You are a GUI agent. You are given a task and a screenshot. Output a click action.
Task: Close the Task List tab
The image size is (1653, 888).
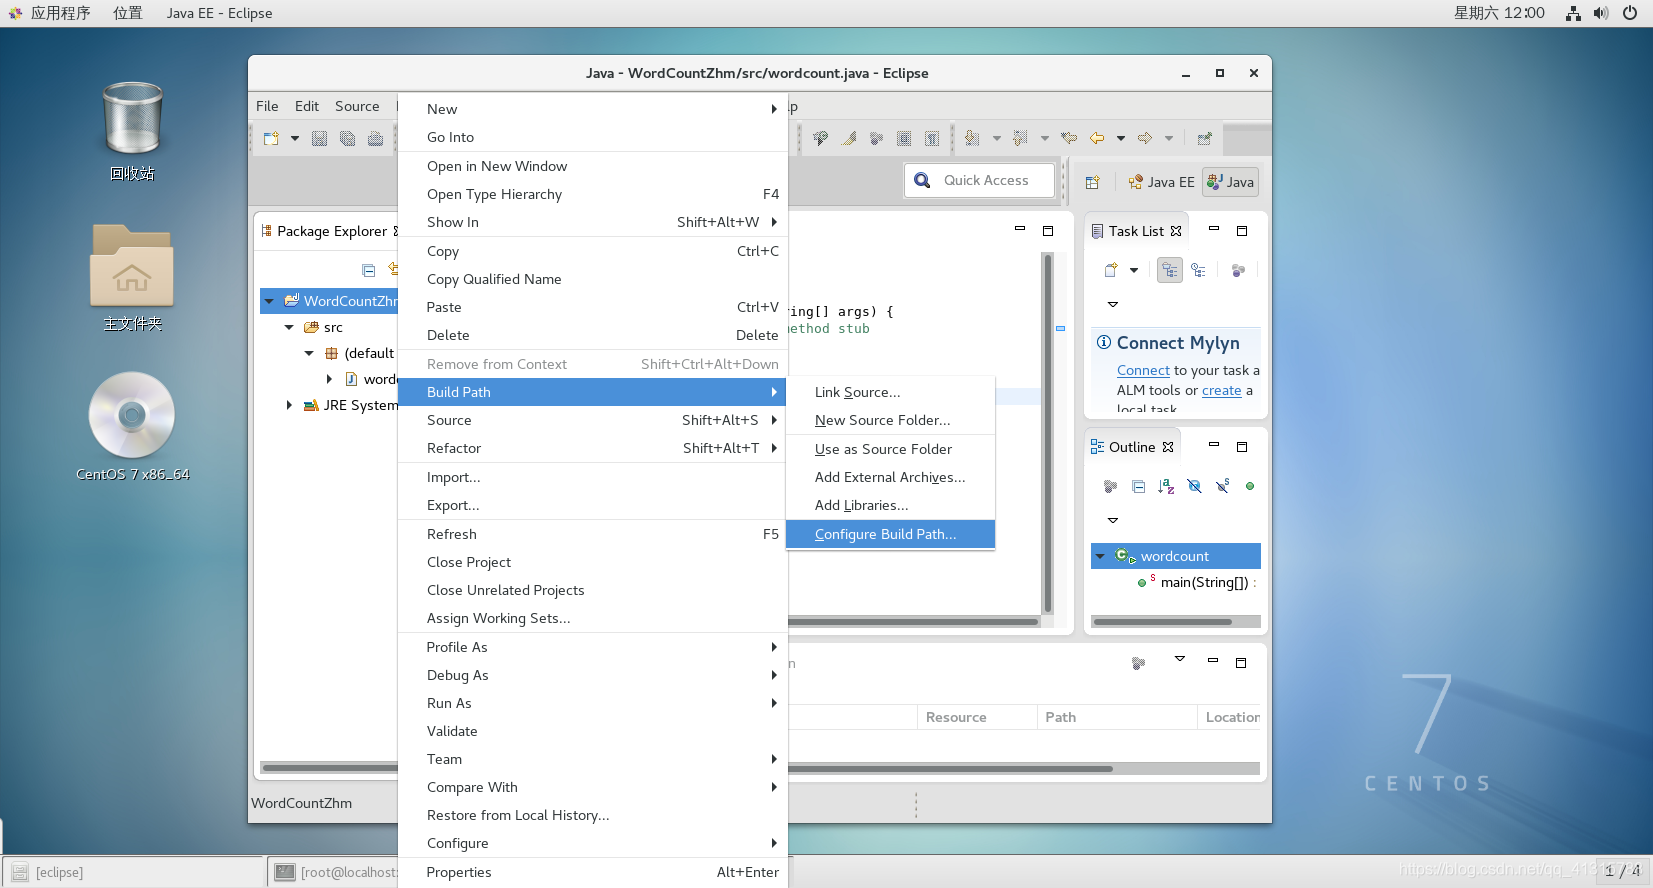pyautogui.click(x=1176, y=231)
